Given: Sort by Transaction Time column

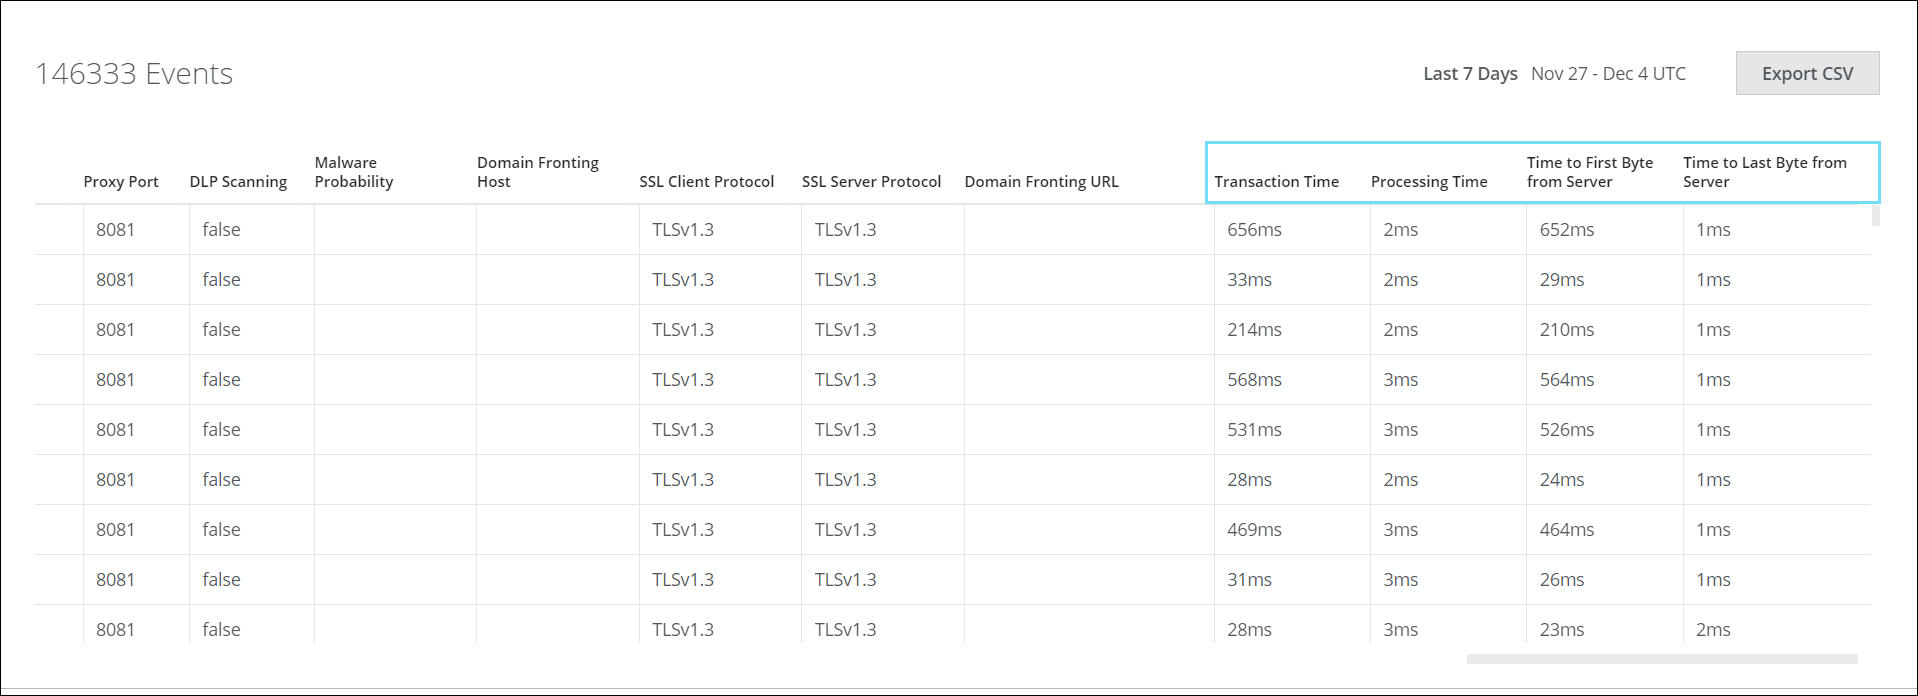Looking at the screenshot, I should click(x=1276, y=181).
